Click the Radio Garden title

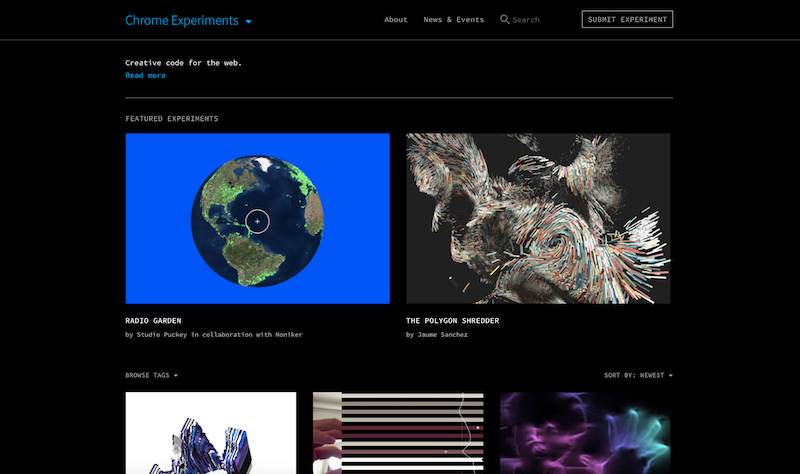[x=153, y=320]
